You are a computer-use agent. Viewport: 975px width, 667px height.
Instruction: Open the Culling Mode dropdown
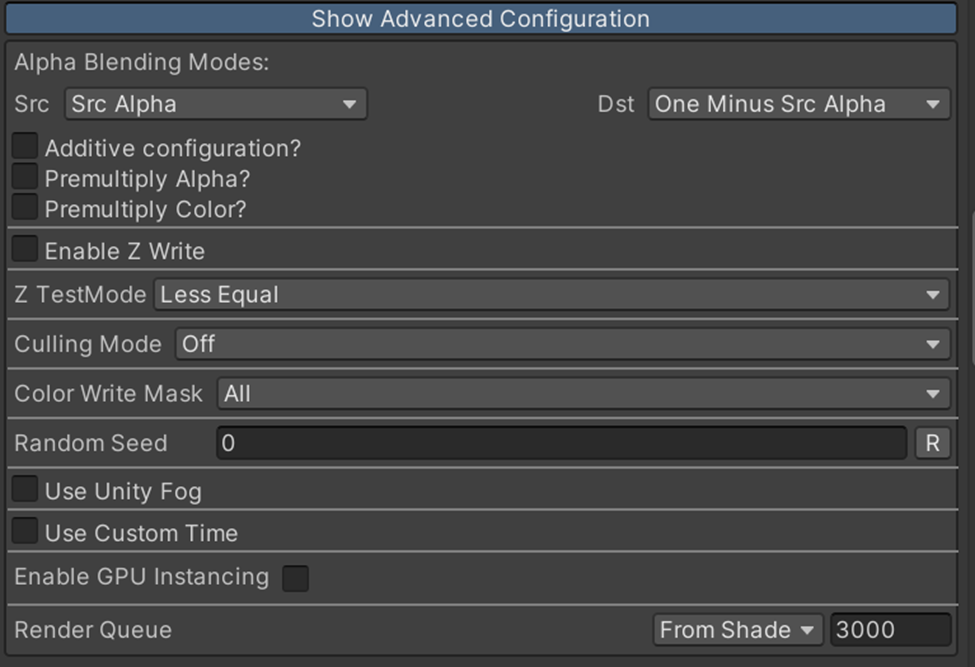pos(563,344)
